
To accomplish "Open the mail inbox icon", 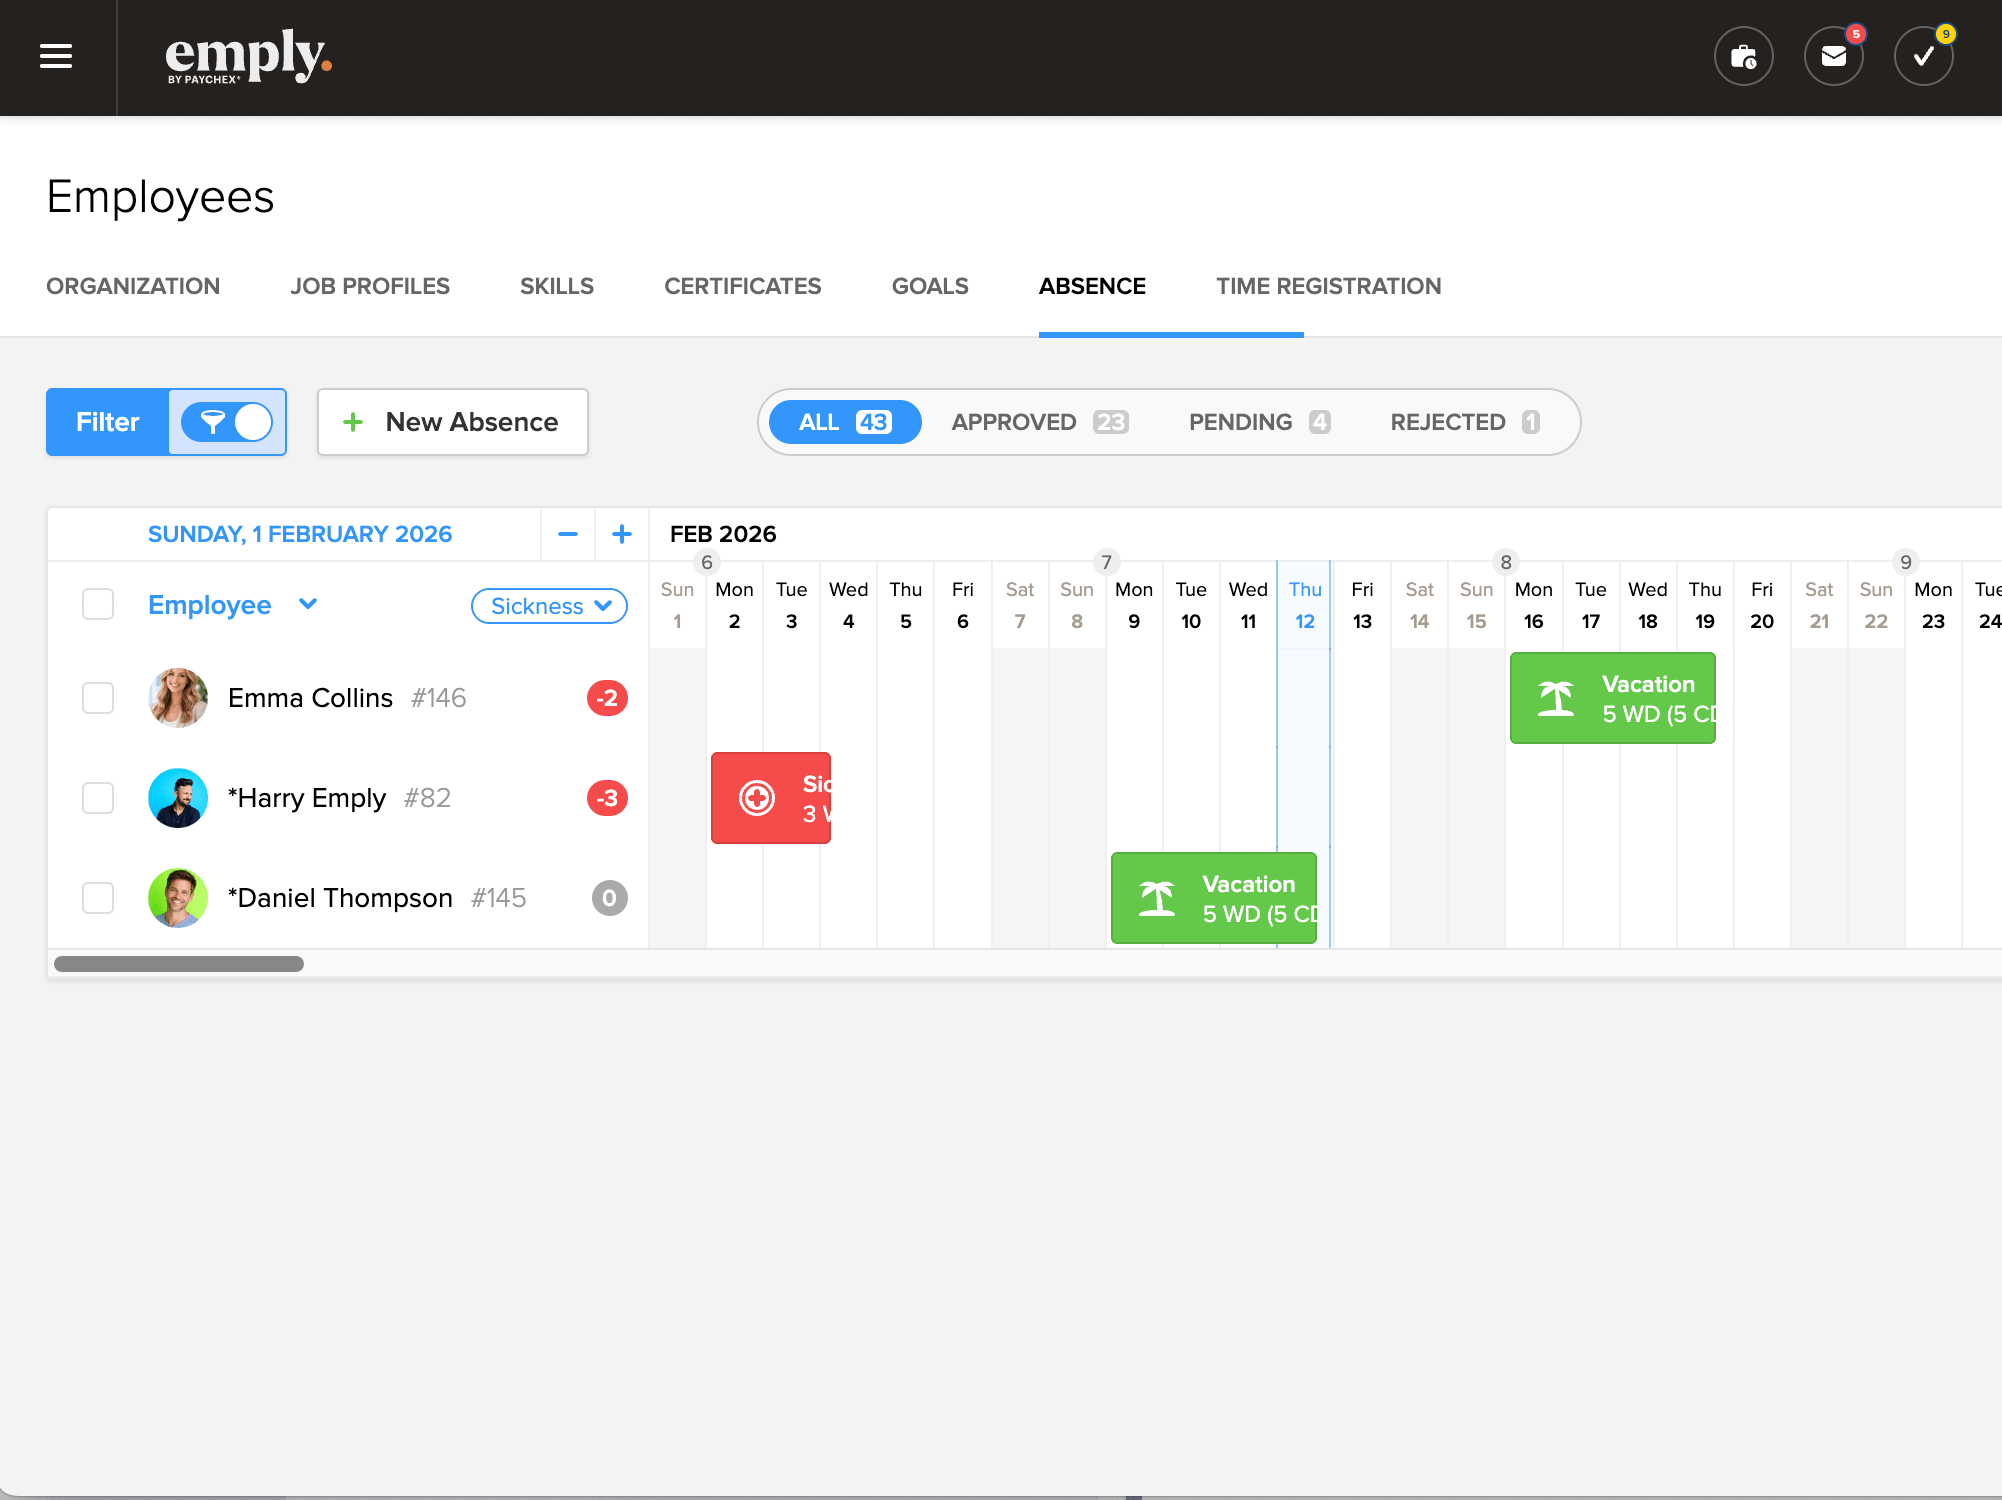I will [1833, 57].
